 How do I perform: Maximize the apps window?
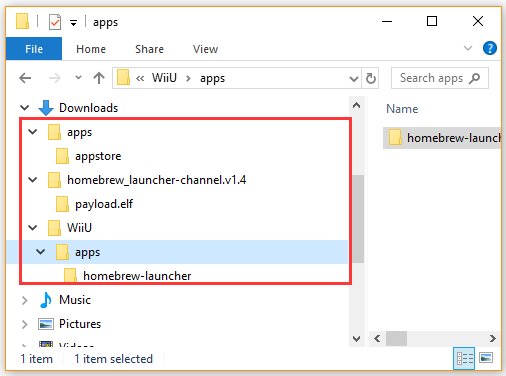432,21
